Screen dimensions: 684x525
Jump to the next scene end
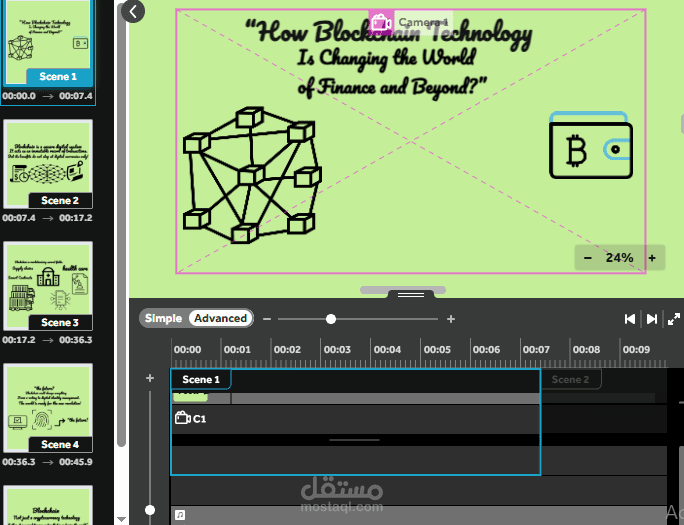click(x=652, y=319)
